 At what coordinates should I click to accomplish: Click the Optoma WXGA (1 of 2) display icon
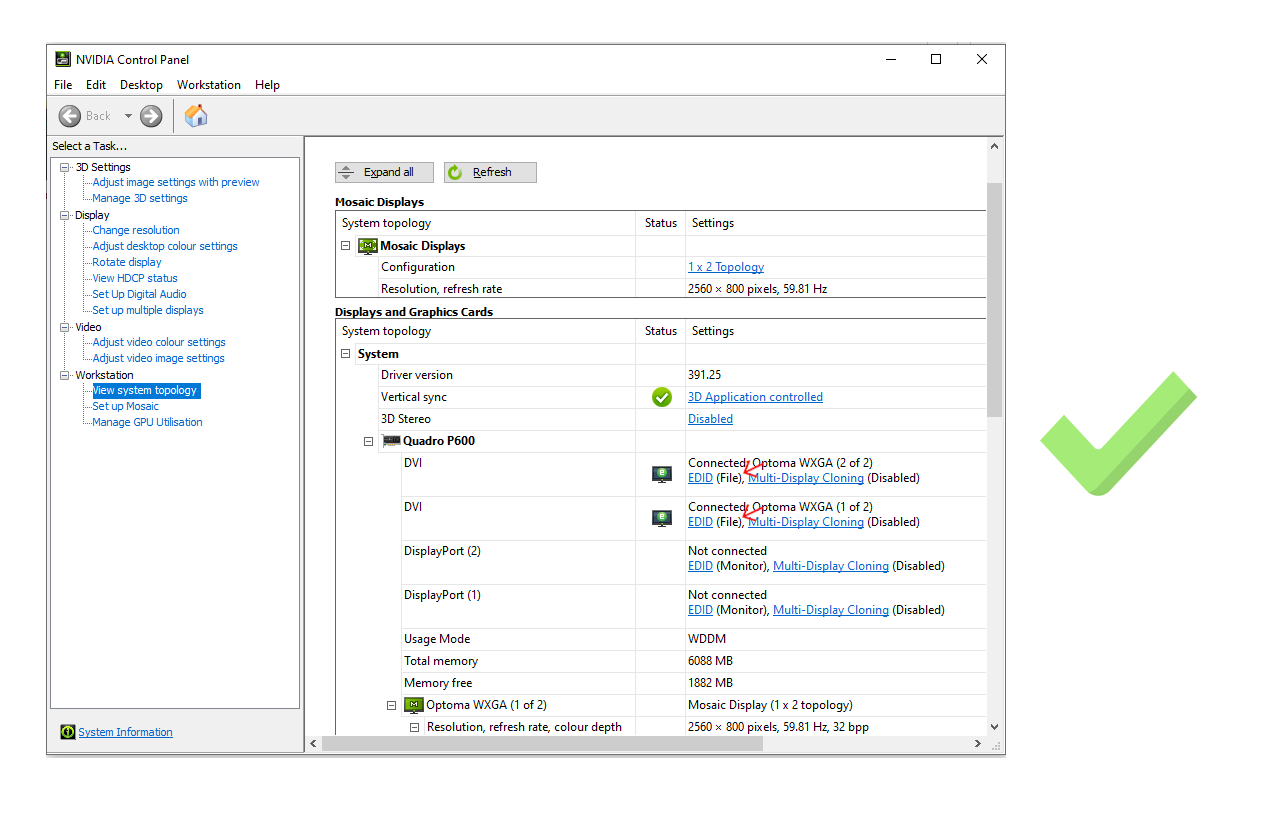coord(414,705)
